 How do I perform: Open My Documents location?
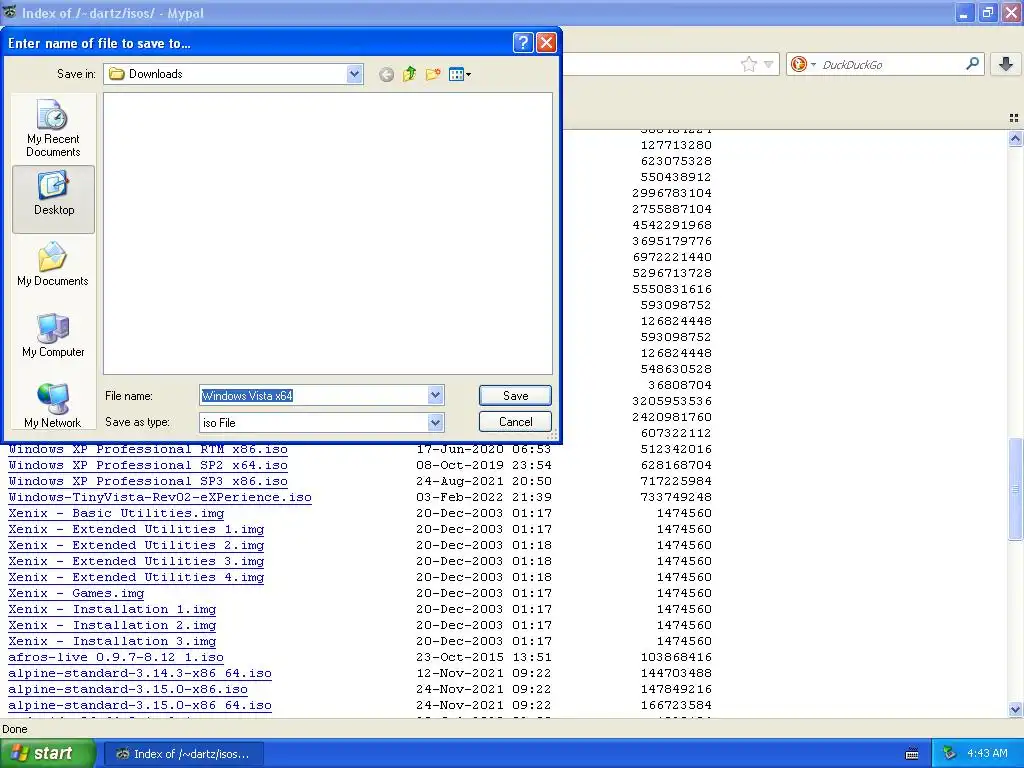pyautogui.click(x=53, y=263)
